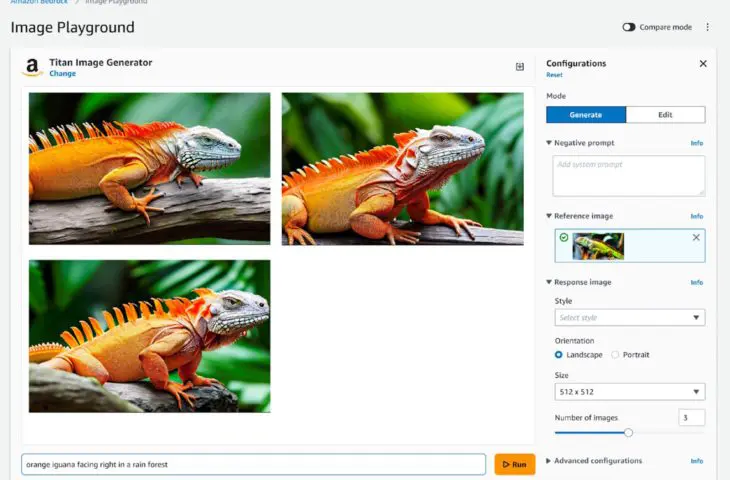Click the Number of images slider handle
The image size is (730, 480).
click(x=628, y=433)
